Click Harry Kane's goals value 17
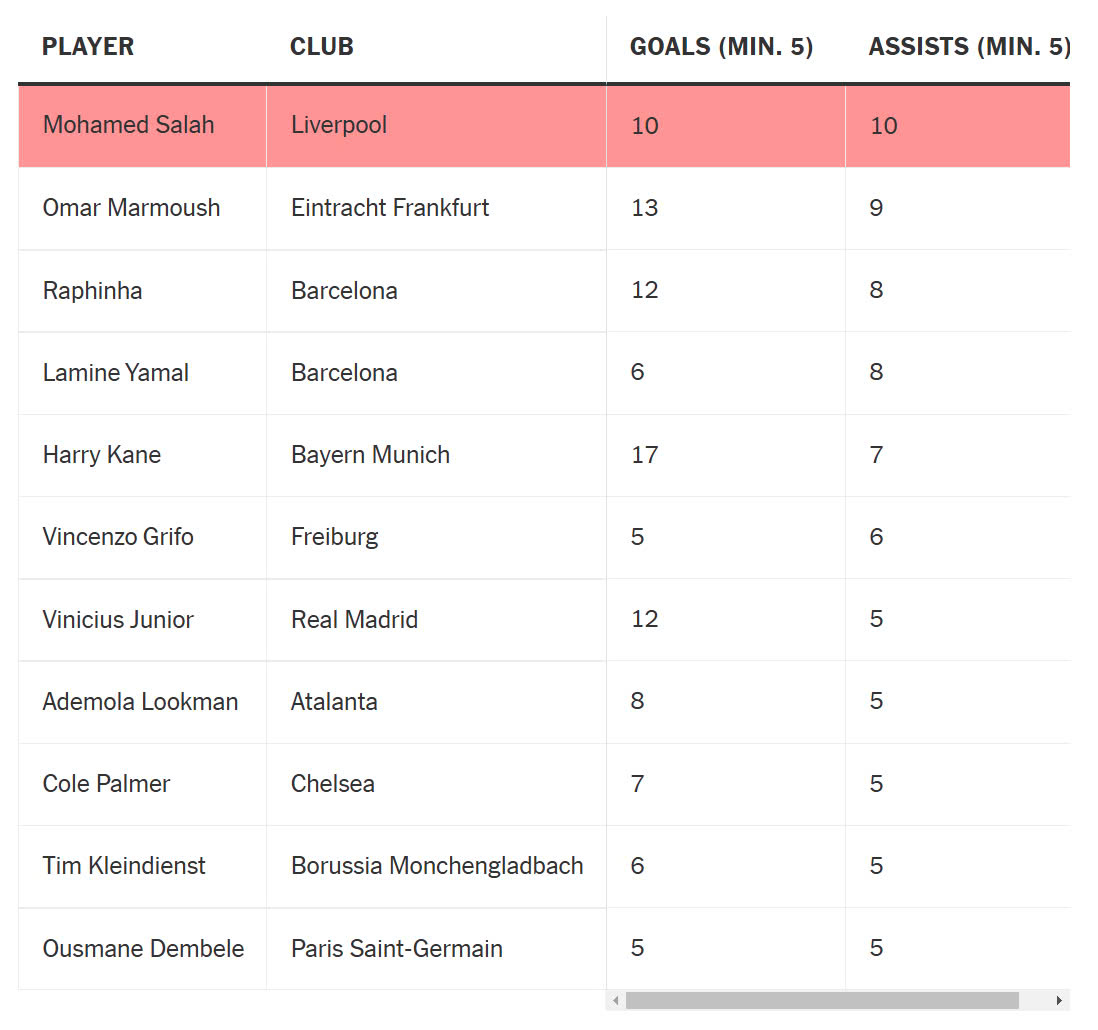 pyautogui.click(x=645, y=455)
